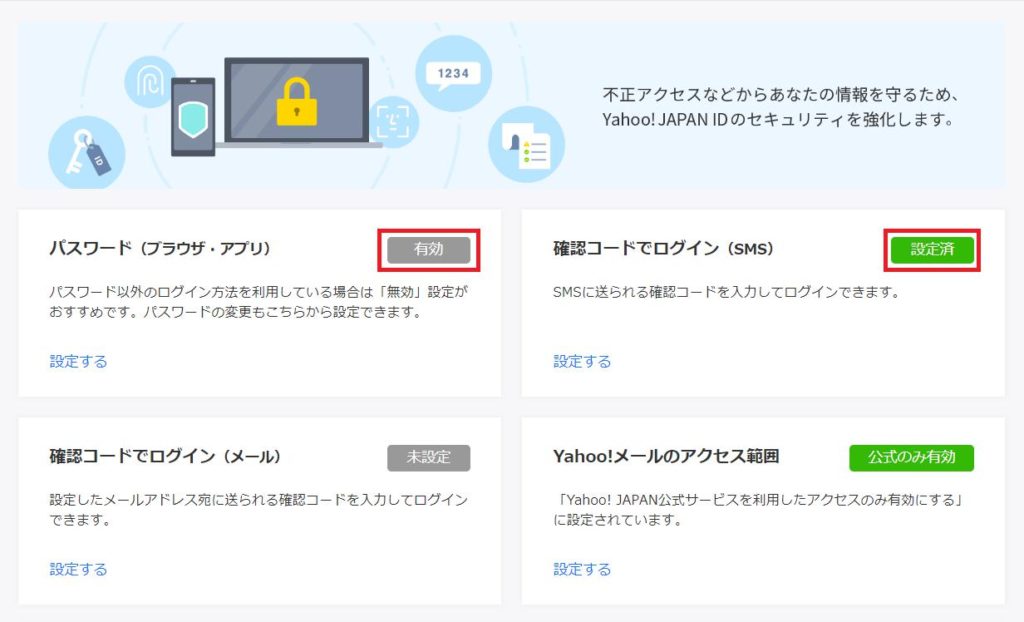Click the smartphone shield icon
This screenshot has width=1024, height=622.
193,117
